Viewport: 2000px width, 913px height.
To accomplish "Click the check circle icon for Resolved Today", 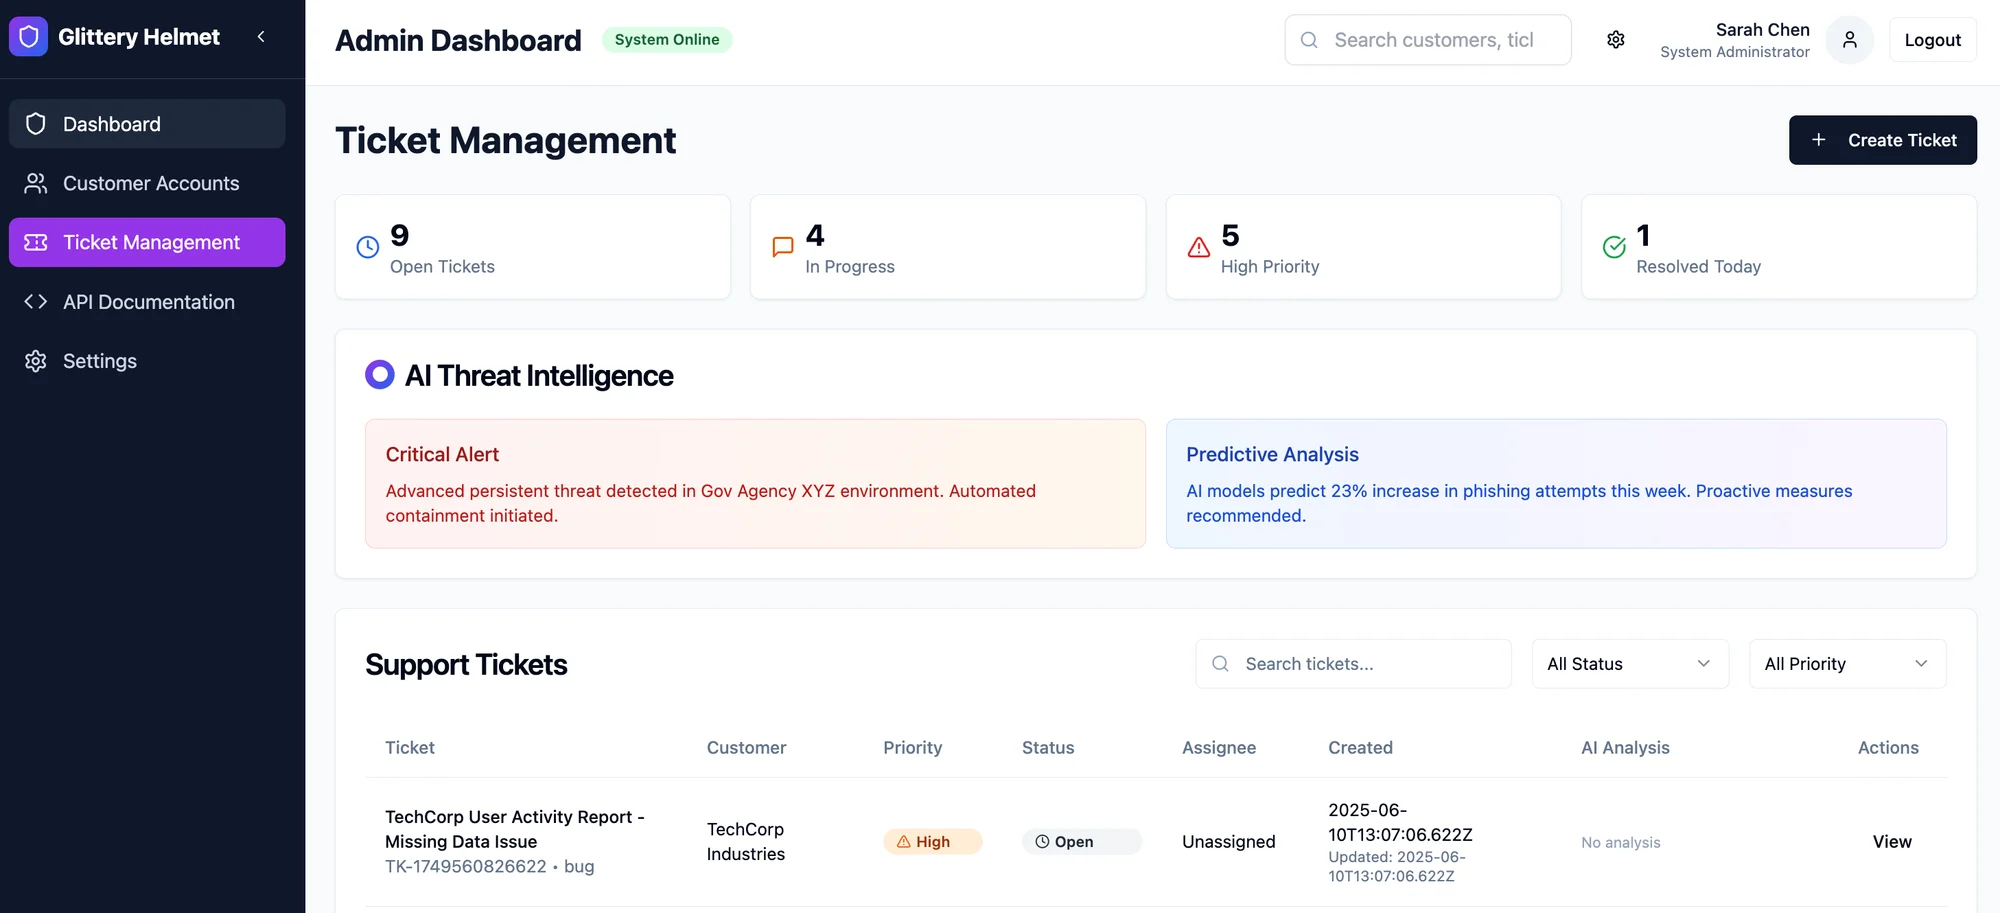I will [1614, 247].
